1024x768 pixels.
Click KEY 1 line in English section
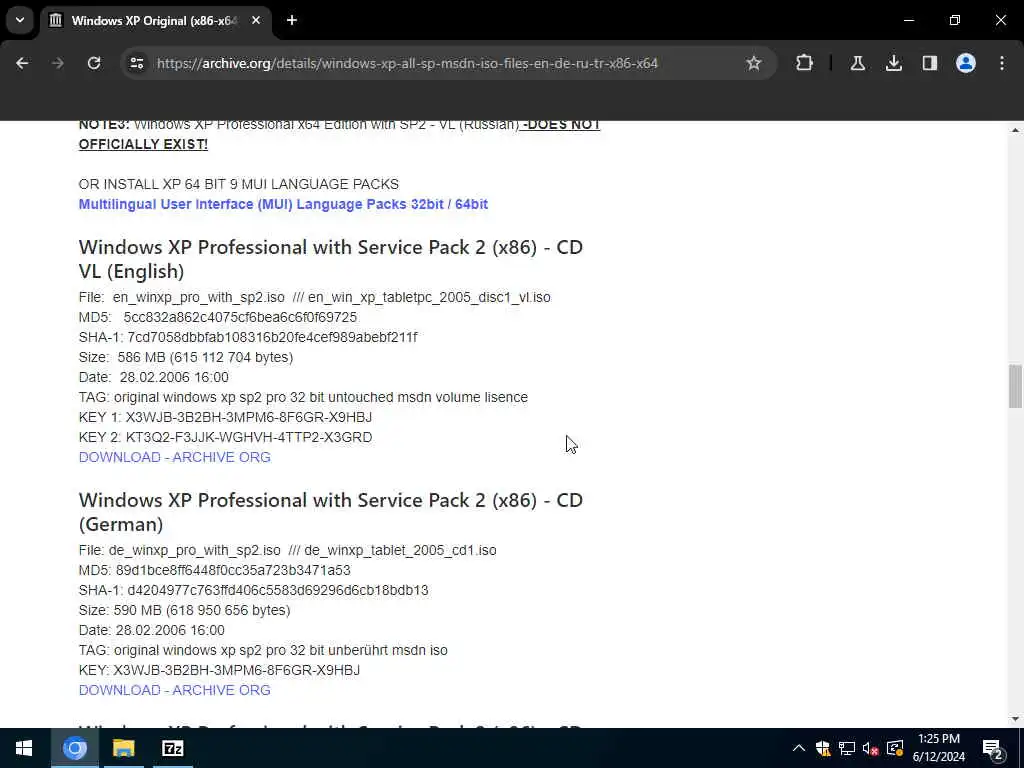point(225,417)
